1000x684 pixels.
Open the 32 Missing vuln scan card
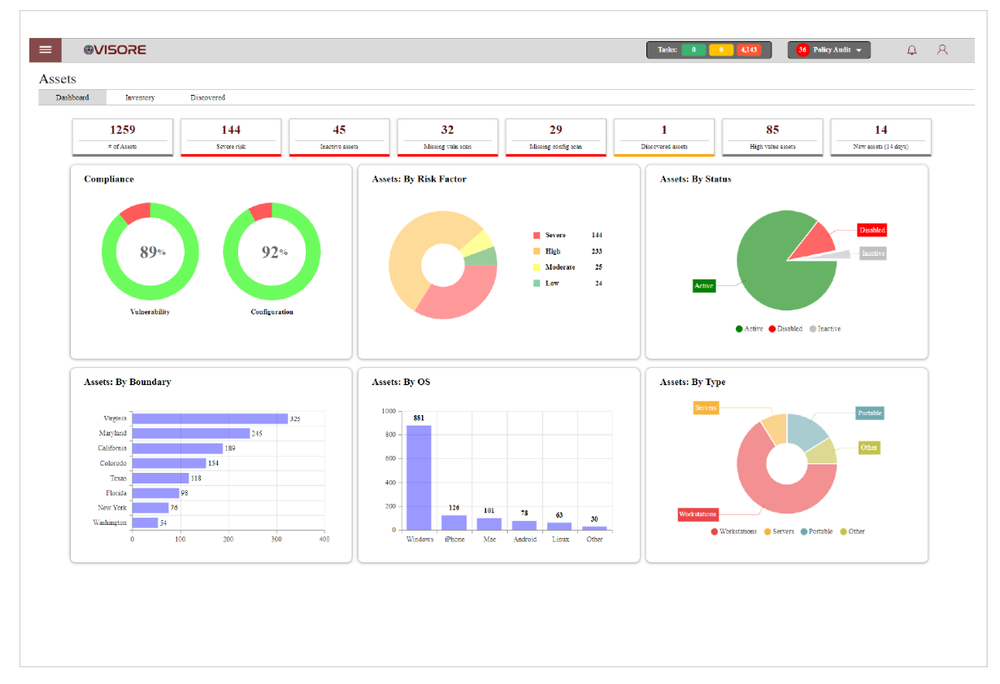pyautogui.click(x=448, y=137)
